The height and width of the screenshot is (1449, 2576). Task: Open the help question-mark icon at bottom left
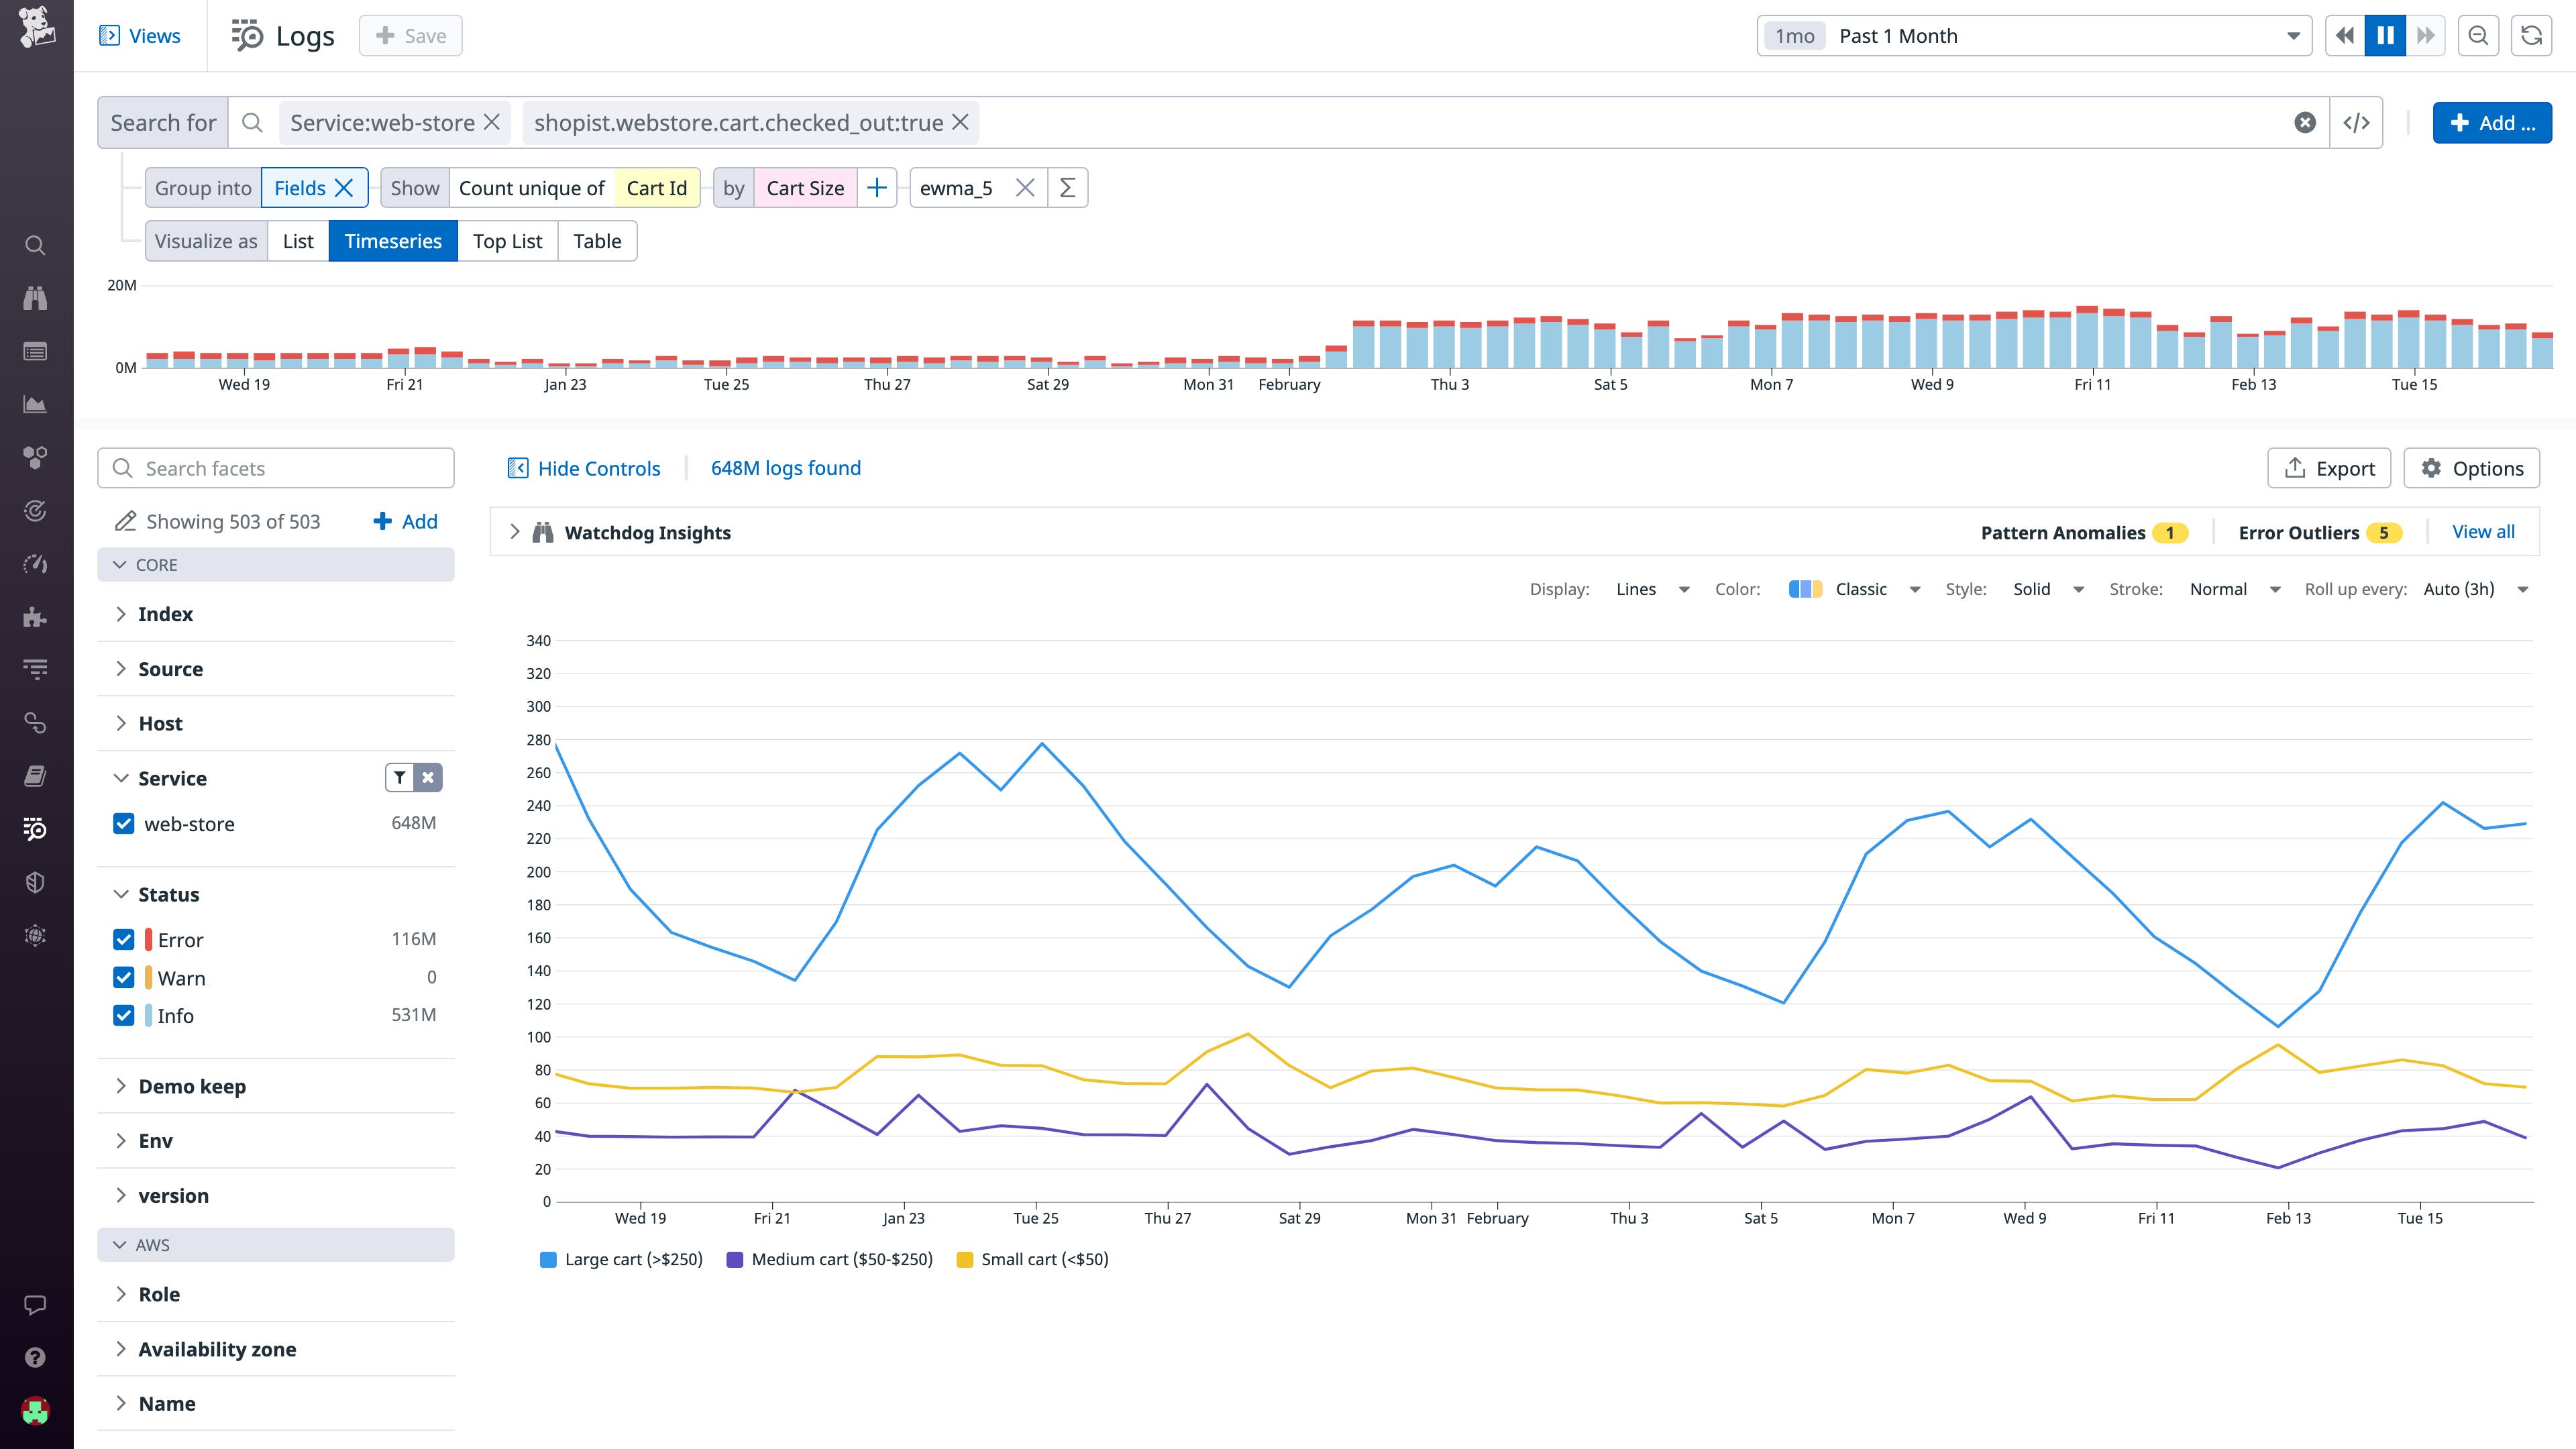tap(35, 1356)
